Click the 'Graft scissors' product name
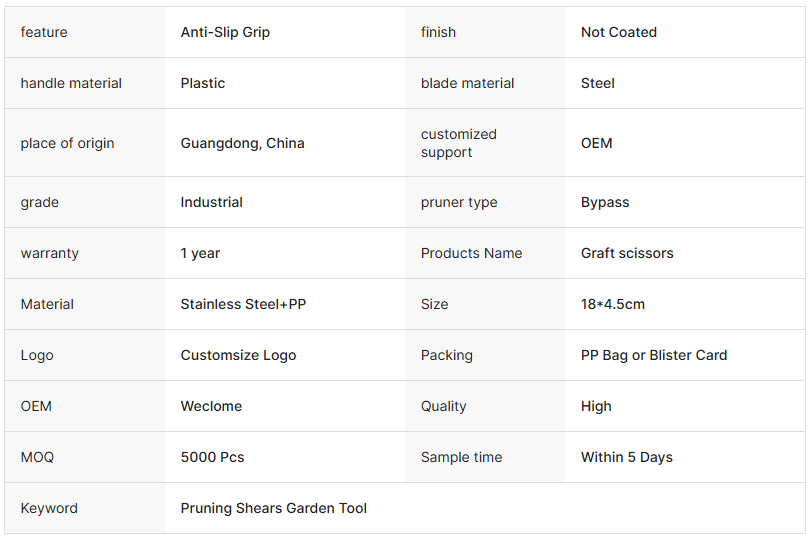 [x=627, y=253]
